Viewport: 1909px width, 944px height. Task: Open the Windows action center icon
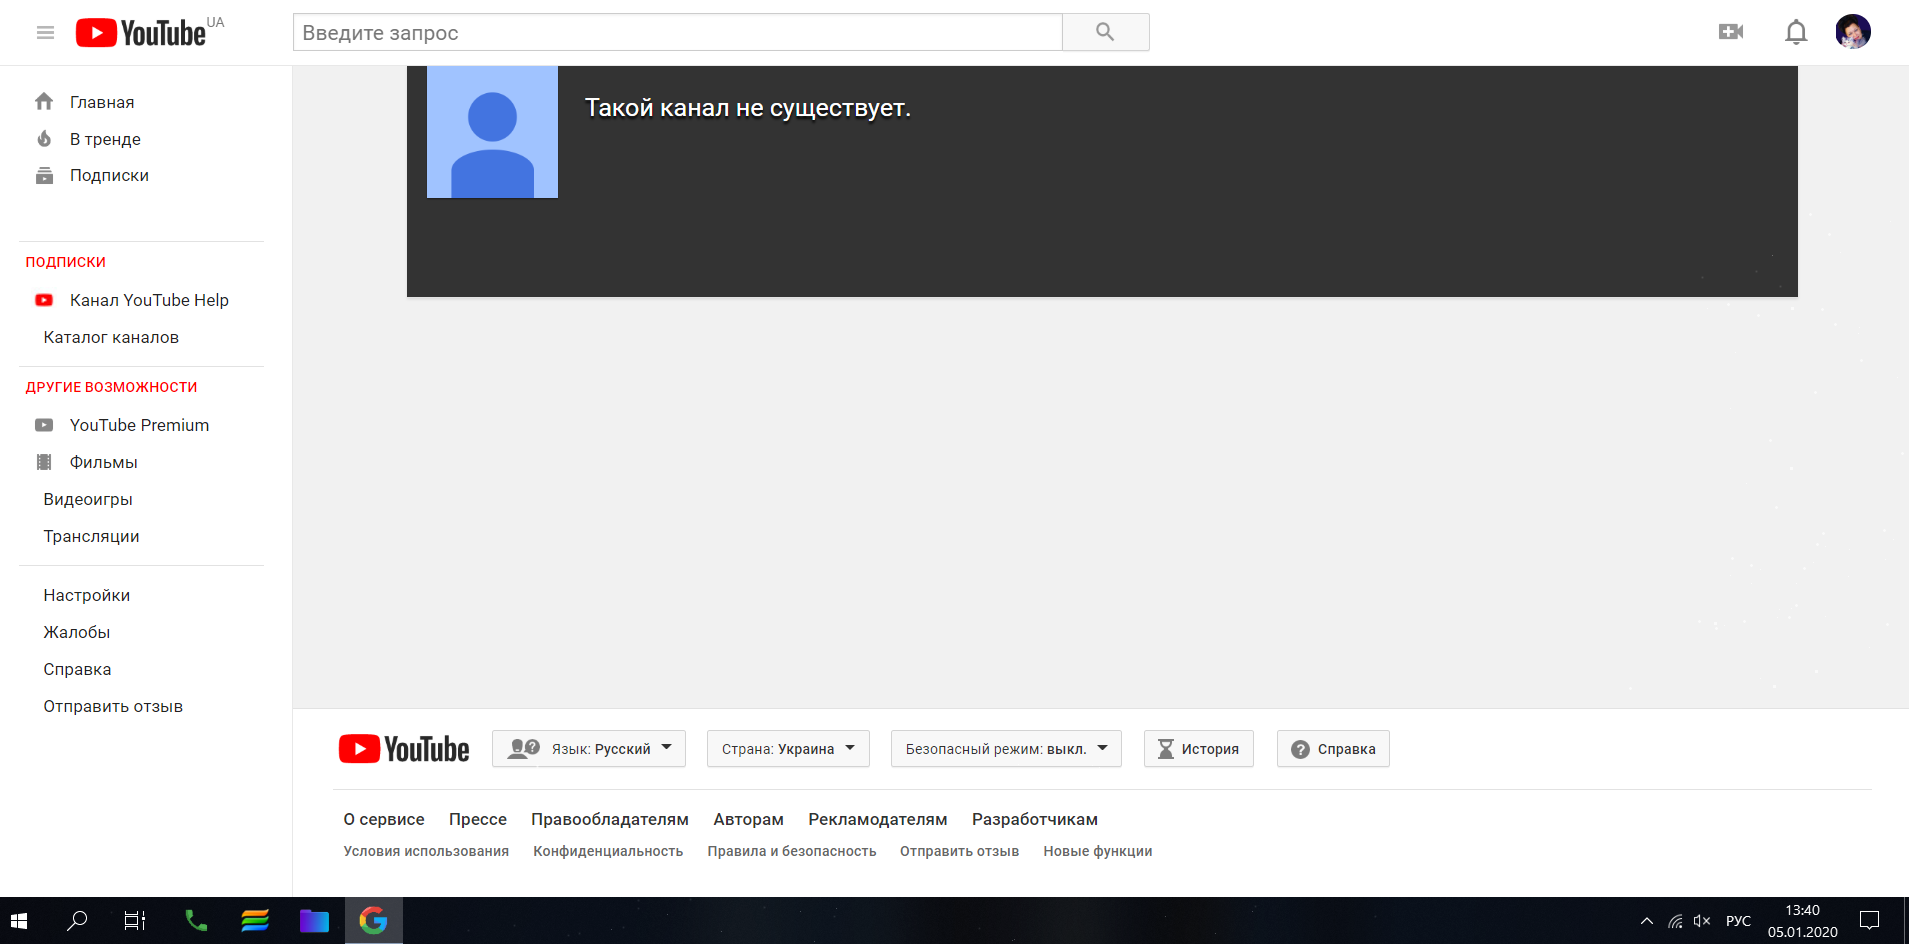pyautogui.click(x=1870, y=921)
